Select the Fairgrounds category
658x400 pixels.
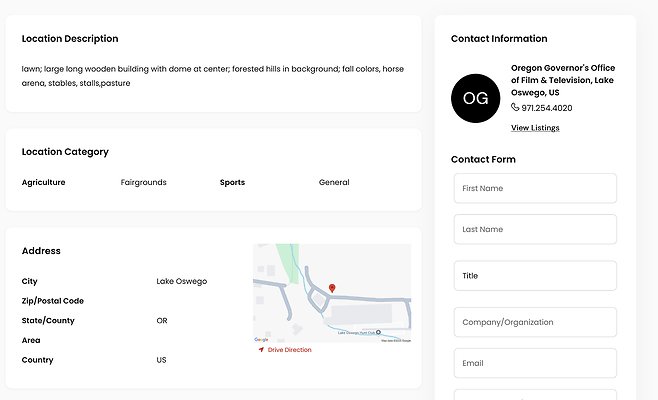pos(143,183)
